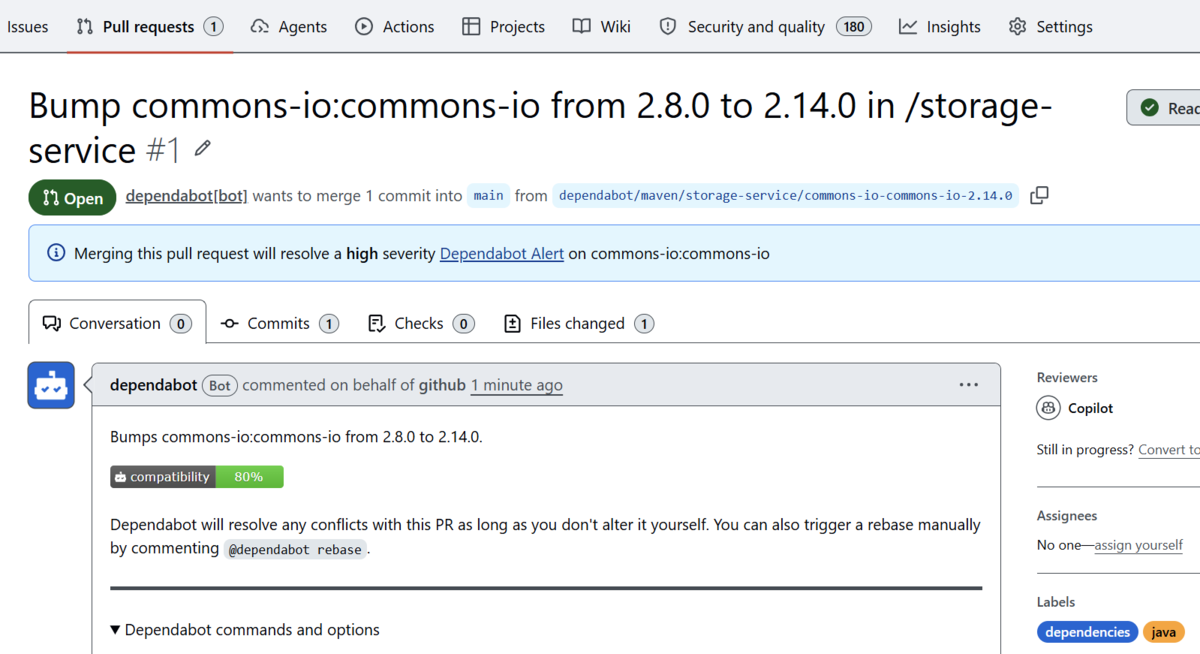Open the comment options ellipsis menu
The width and height of the screenshot is (1200, 654).
(x=969, y=385)
